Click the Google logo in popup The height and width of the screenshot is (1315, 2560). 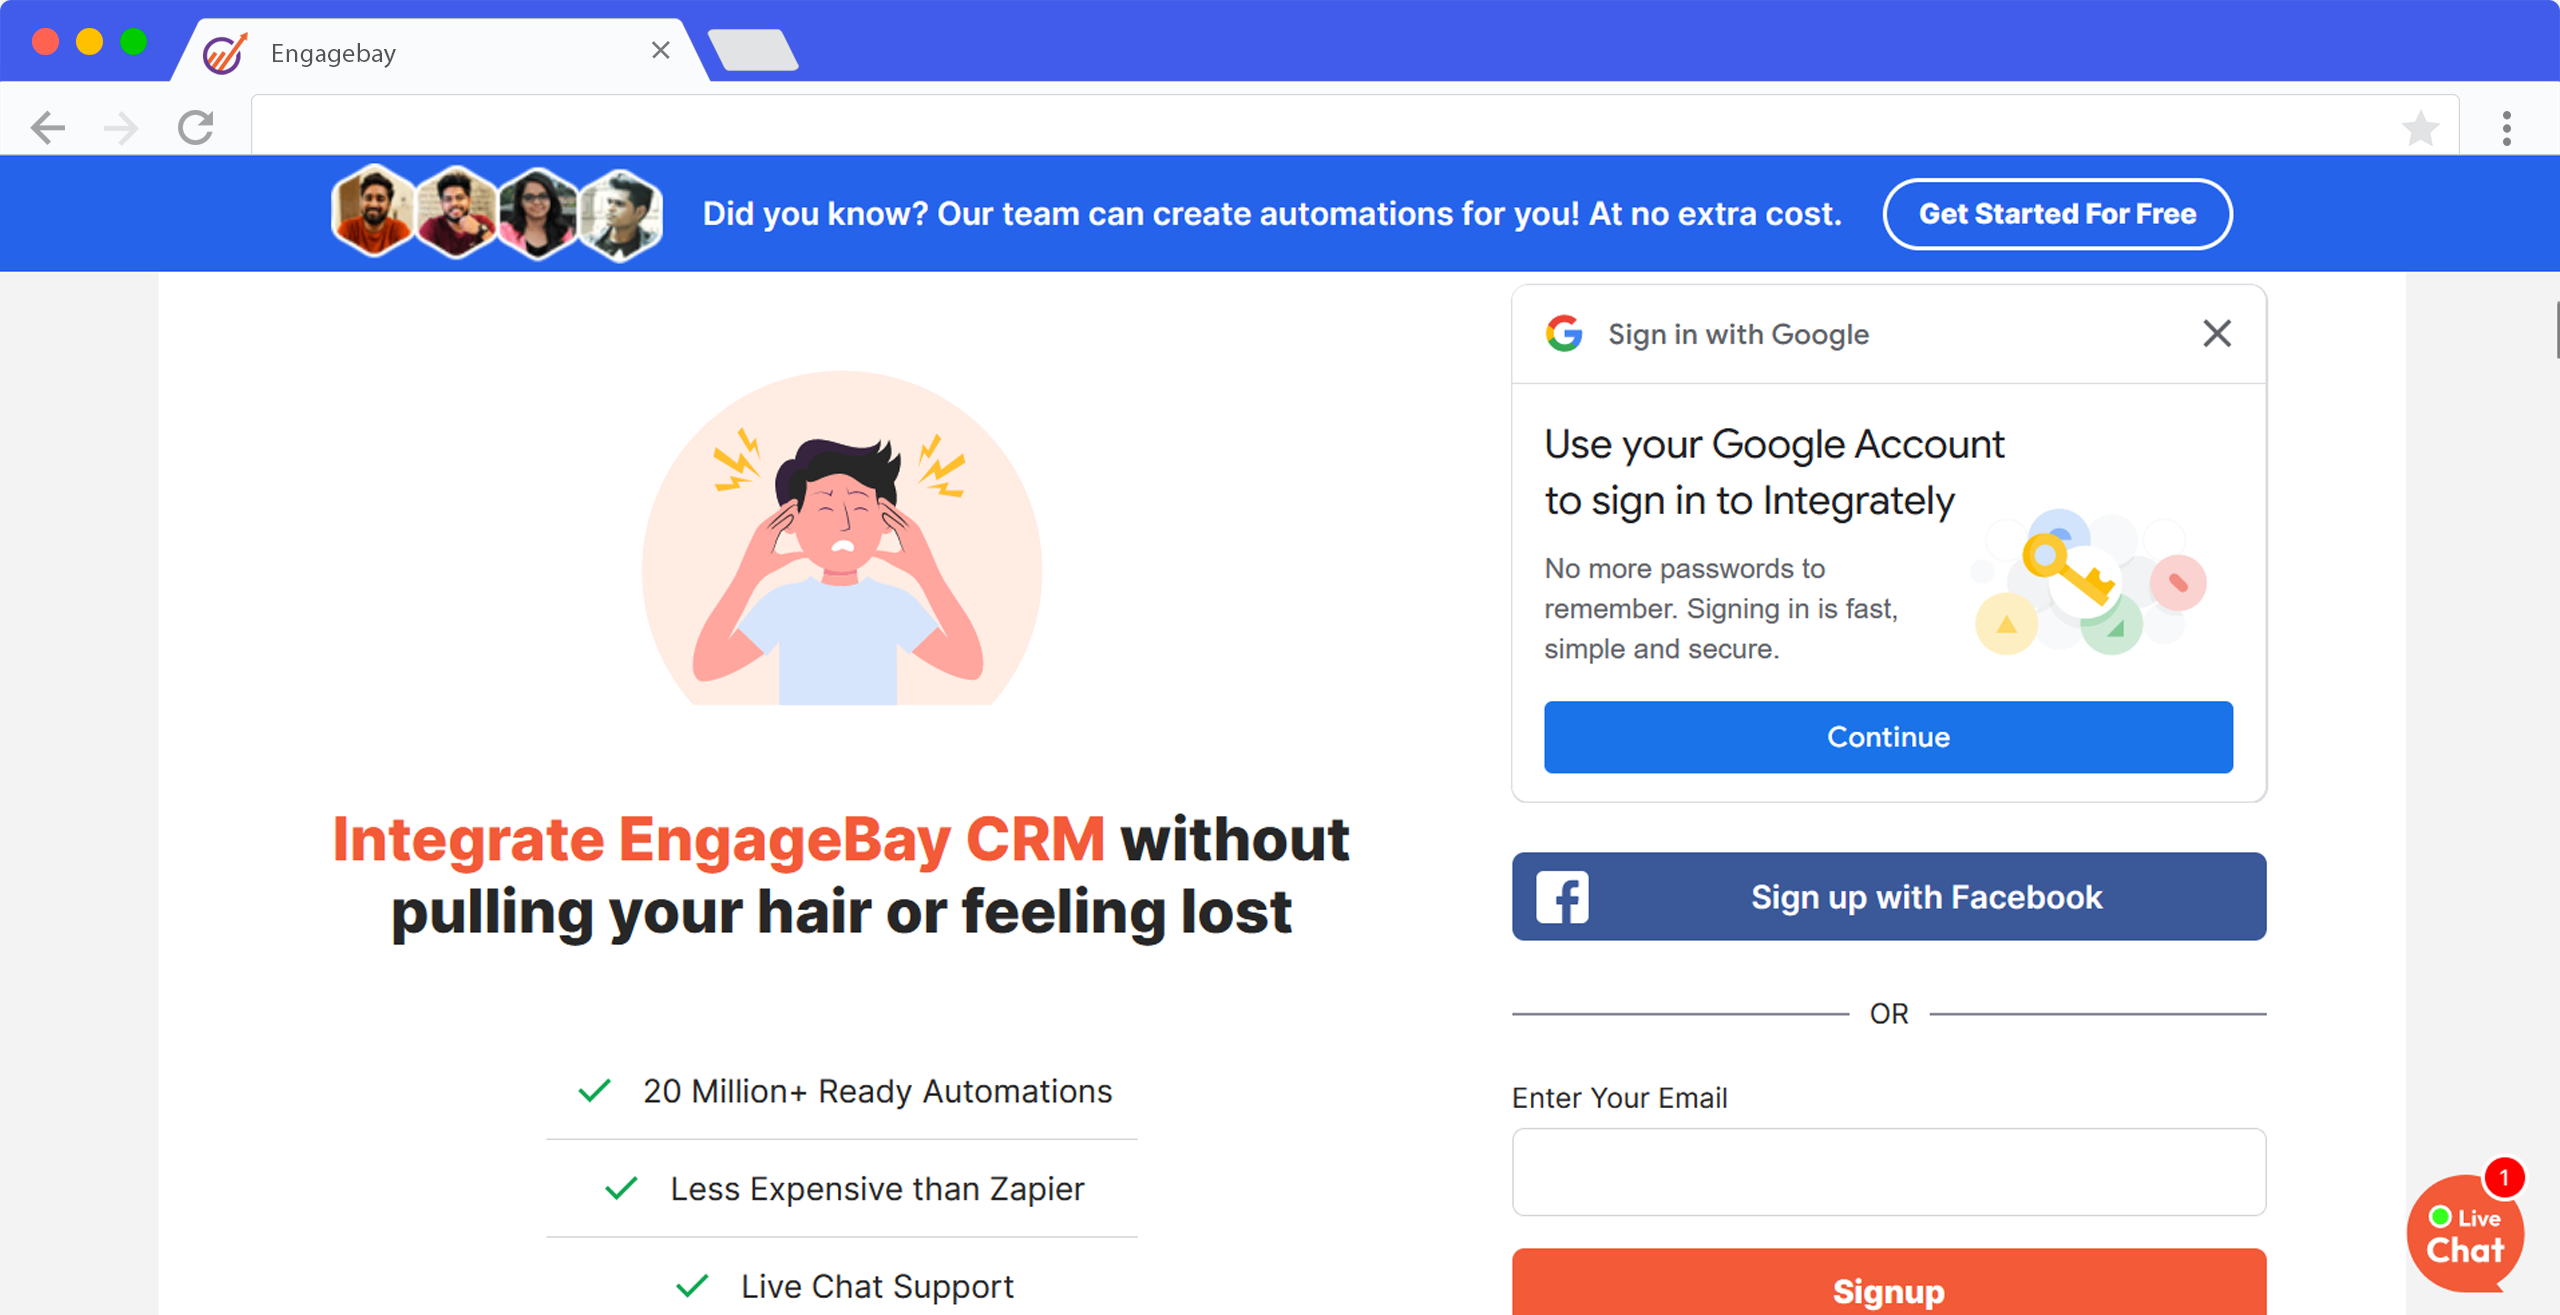pyautogui.click(x=1564, y=333)
